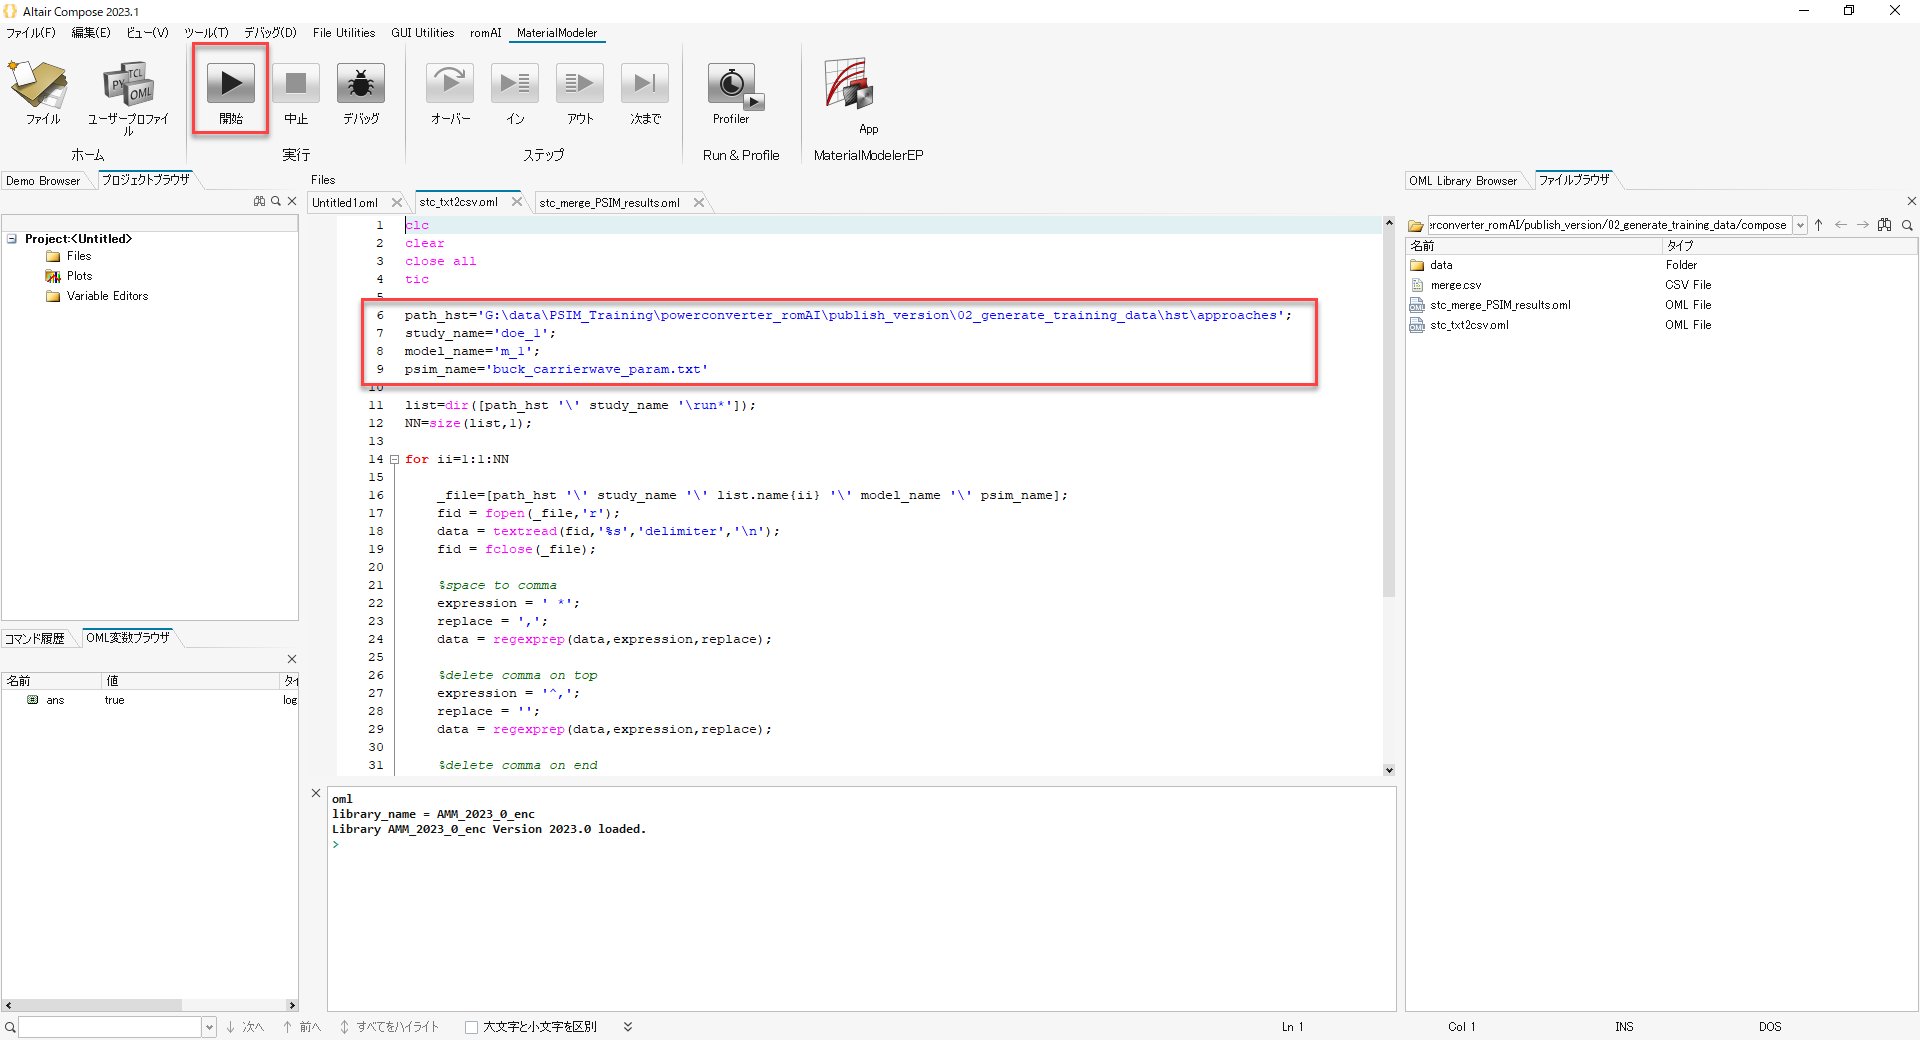
Task: Navigate back in file browser
Action: pyautogui.click(x=1841, y=225)
